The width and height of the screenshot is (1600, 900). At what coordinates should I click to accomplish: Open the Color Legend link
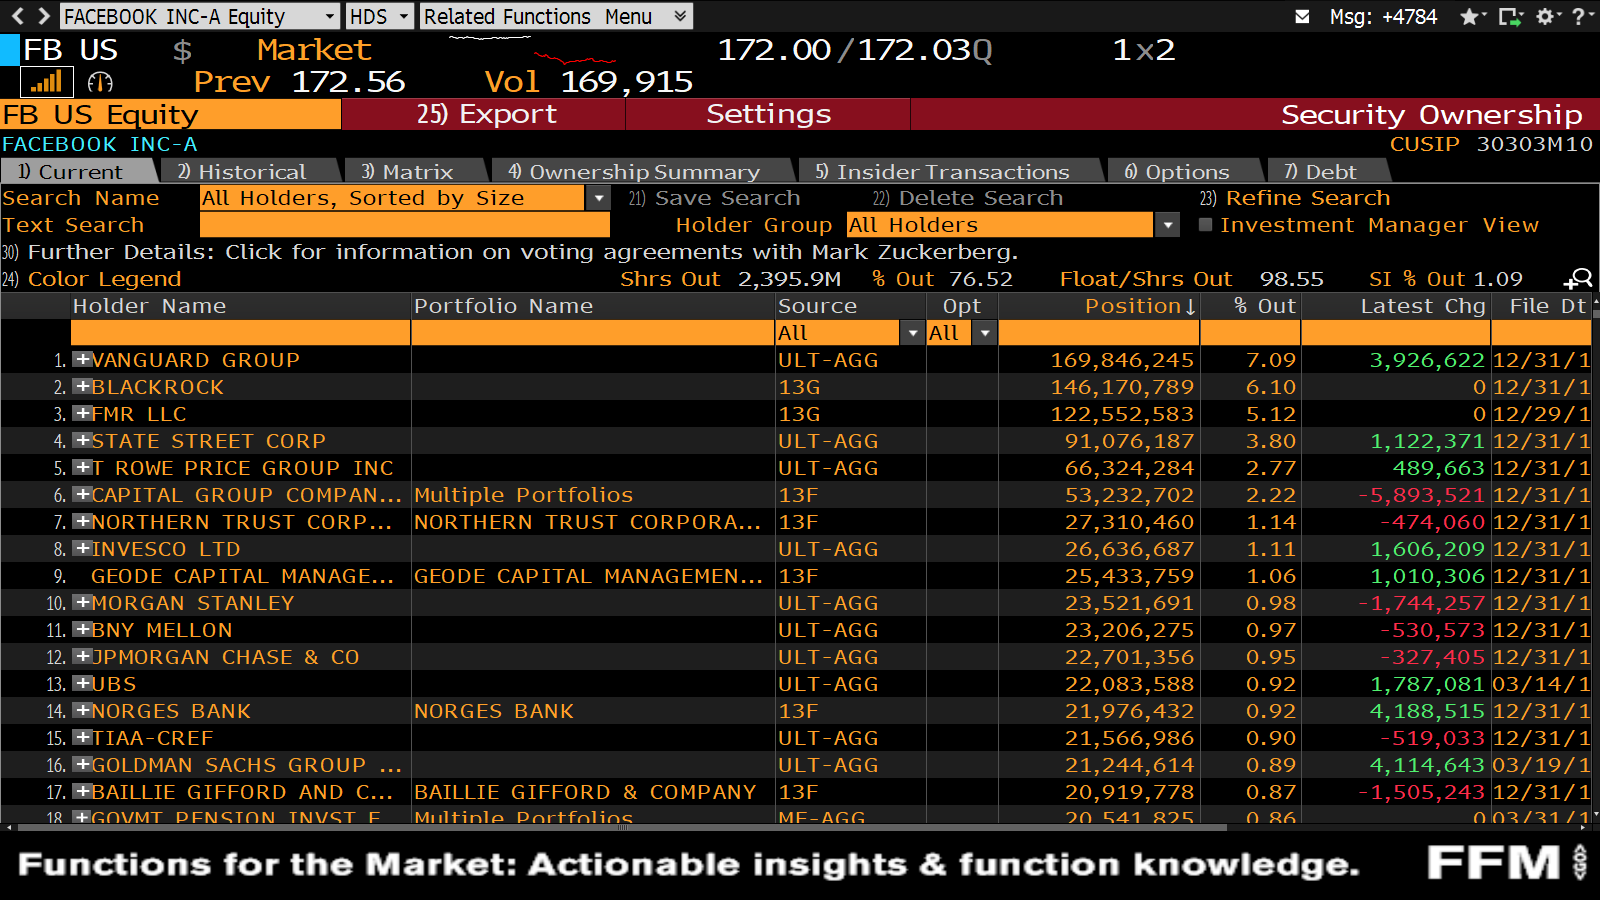(x=92, y=279)
